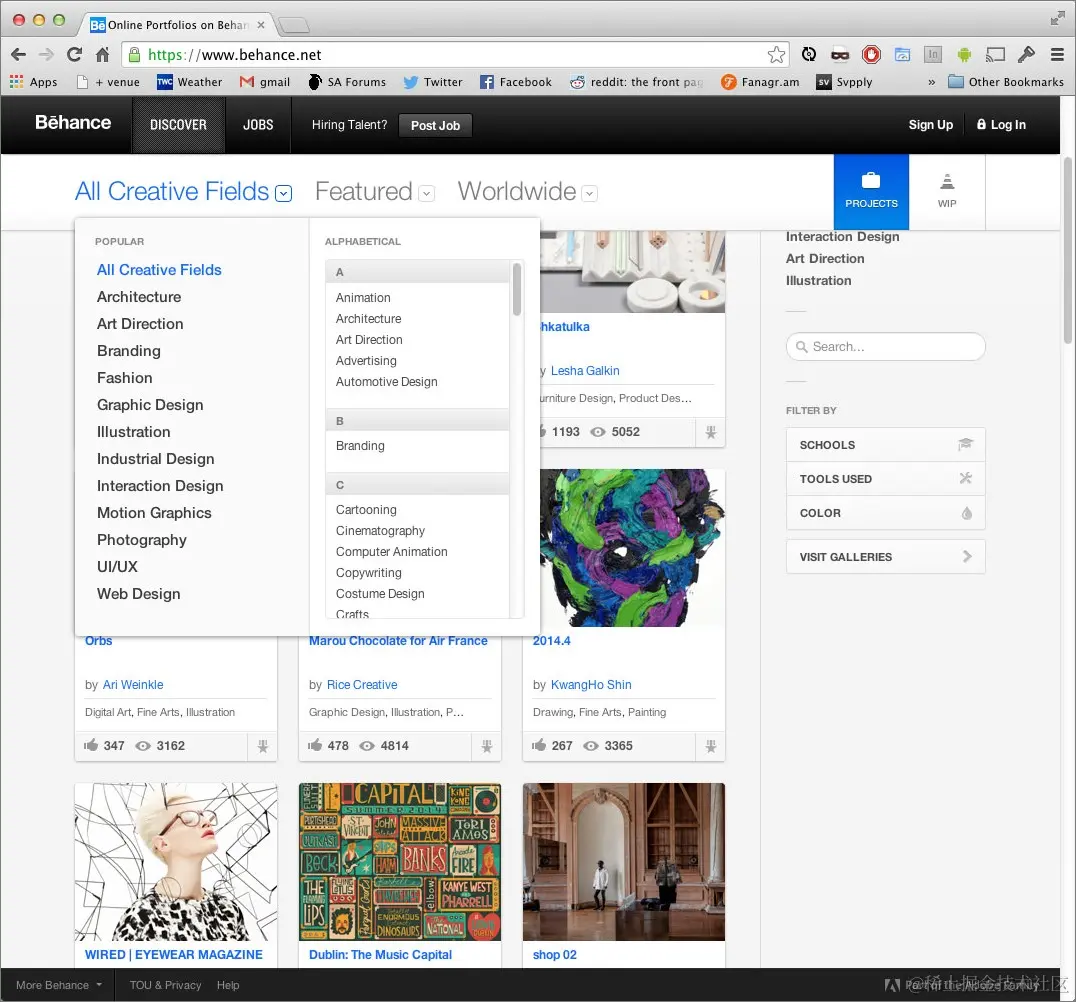1076x1002 pixels.
Task: Click the Behance logo
Action: 73,123
